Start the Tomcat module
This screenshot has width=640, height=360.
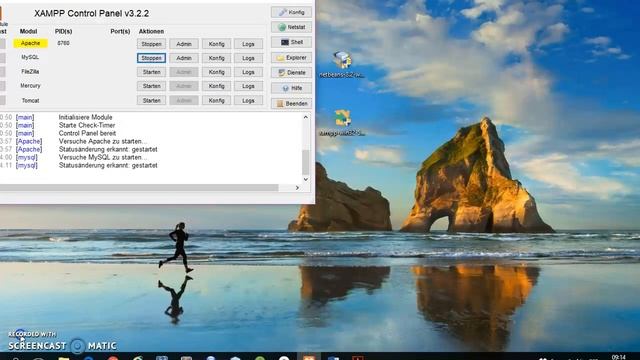pyautogui.click(x=151, y=100)
